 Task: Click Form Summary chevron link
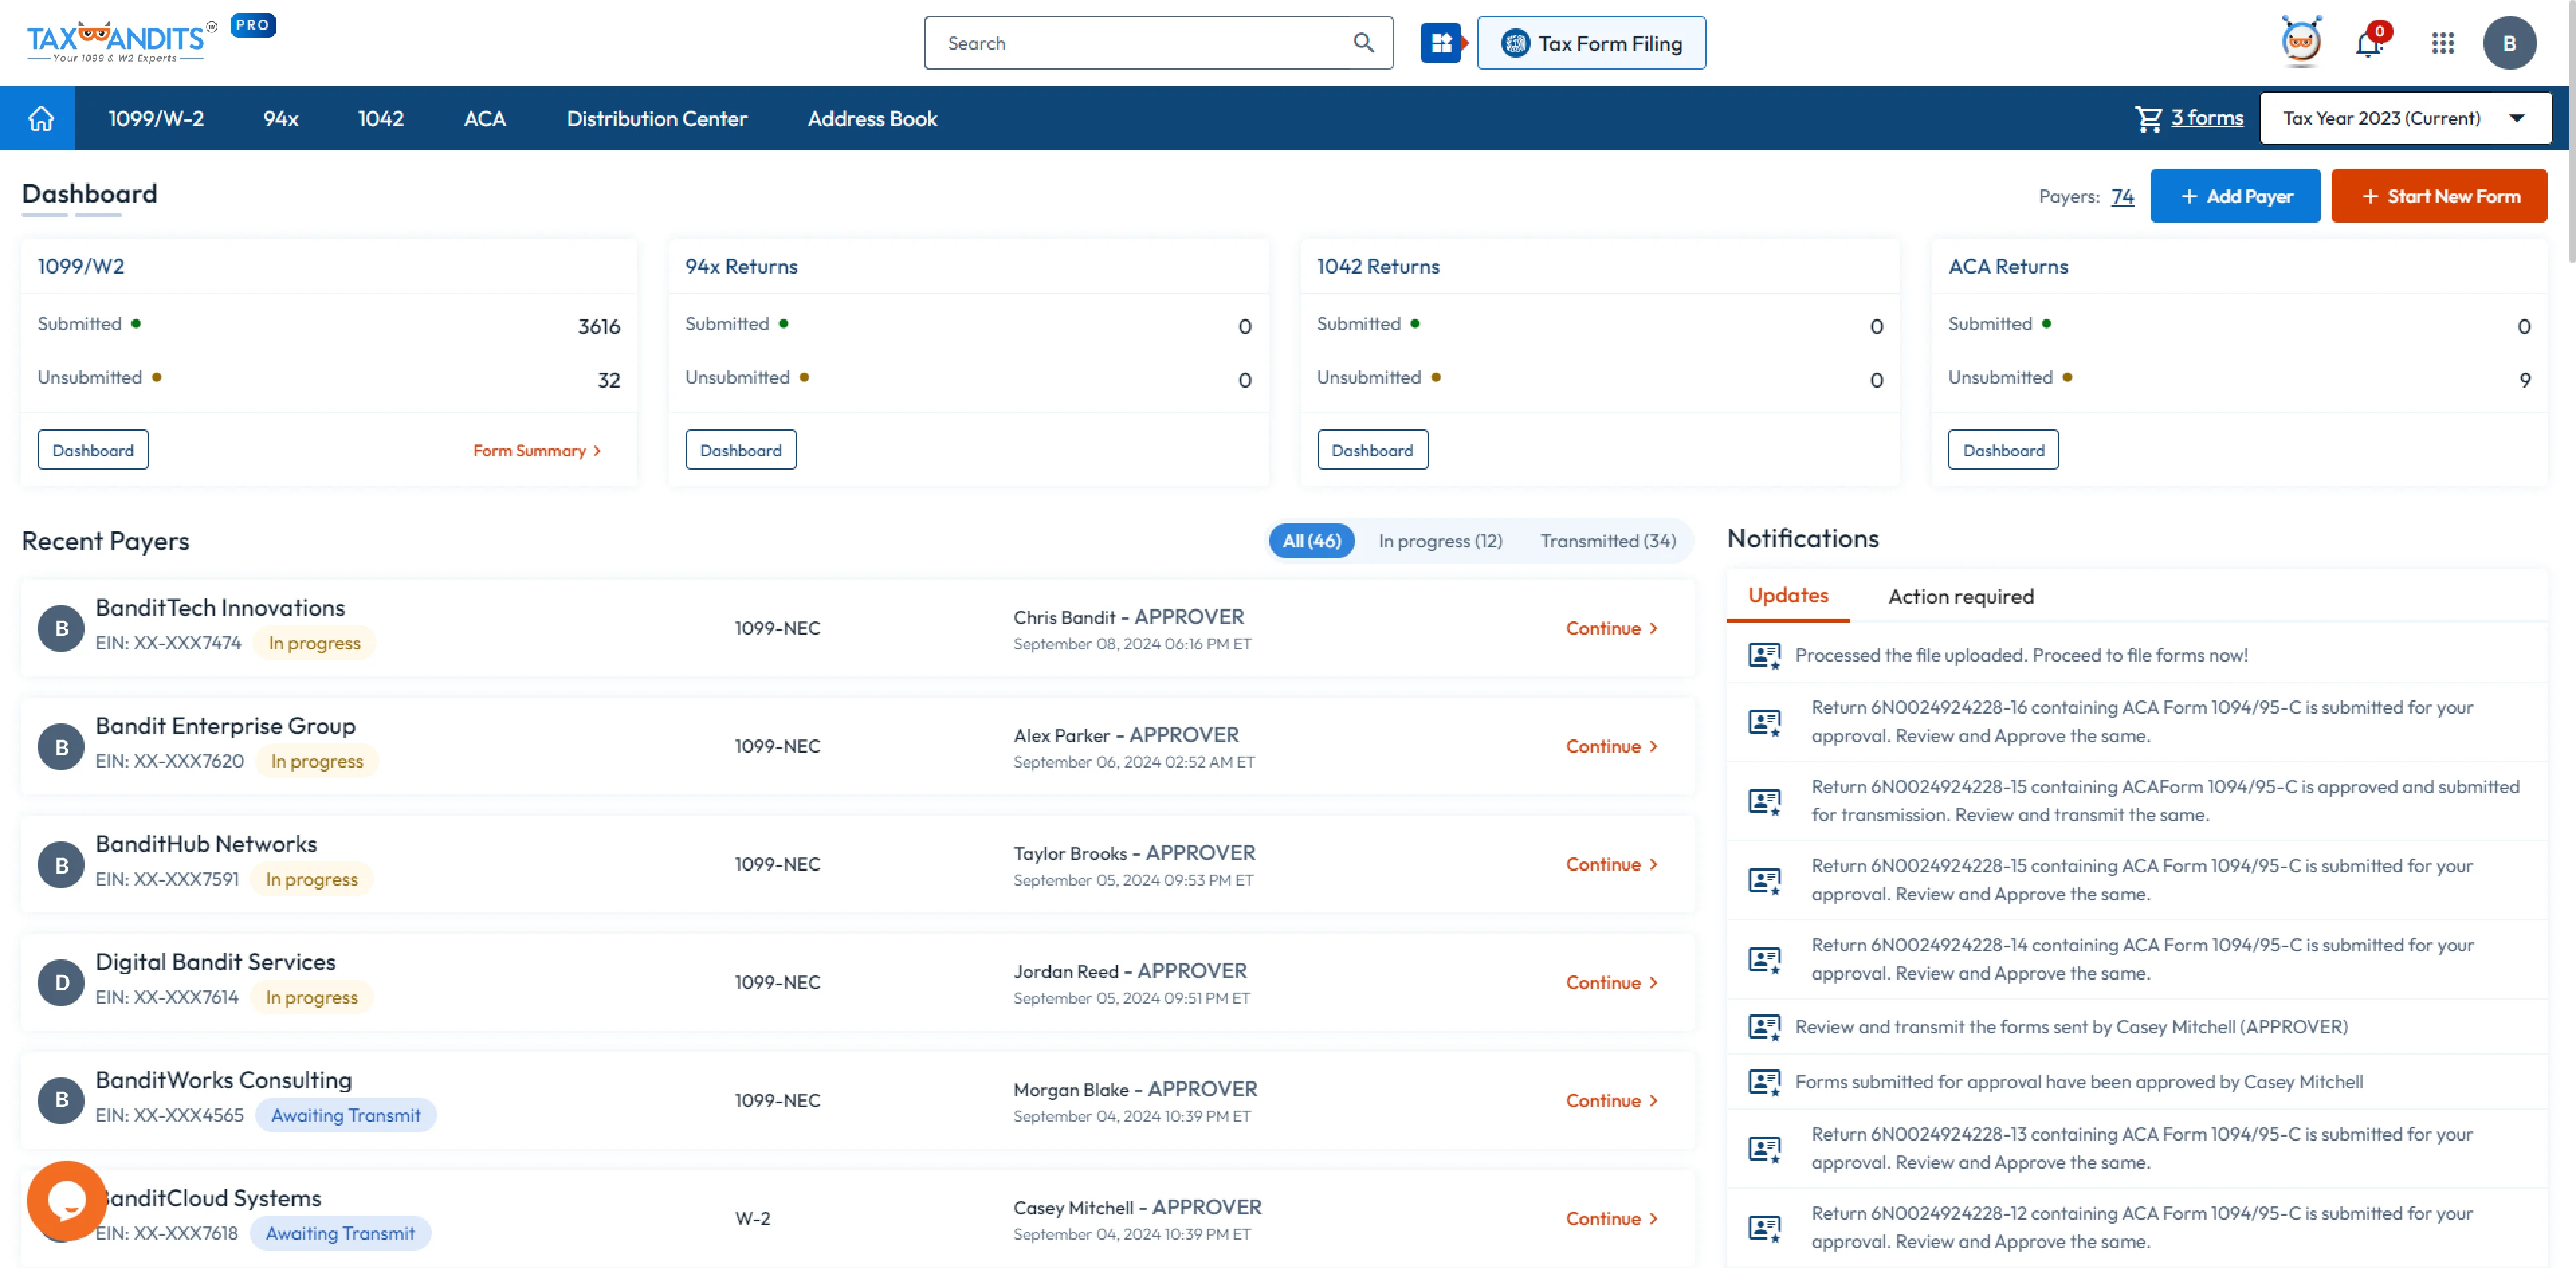[538, 450]
